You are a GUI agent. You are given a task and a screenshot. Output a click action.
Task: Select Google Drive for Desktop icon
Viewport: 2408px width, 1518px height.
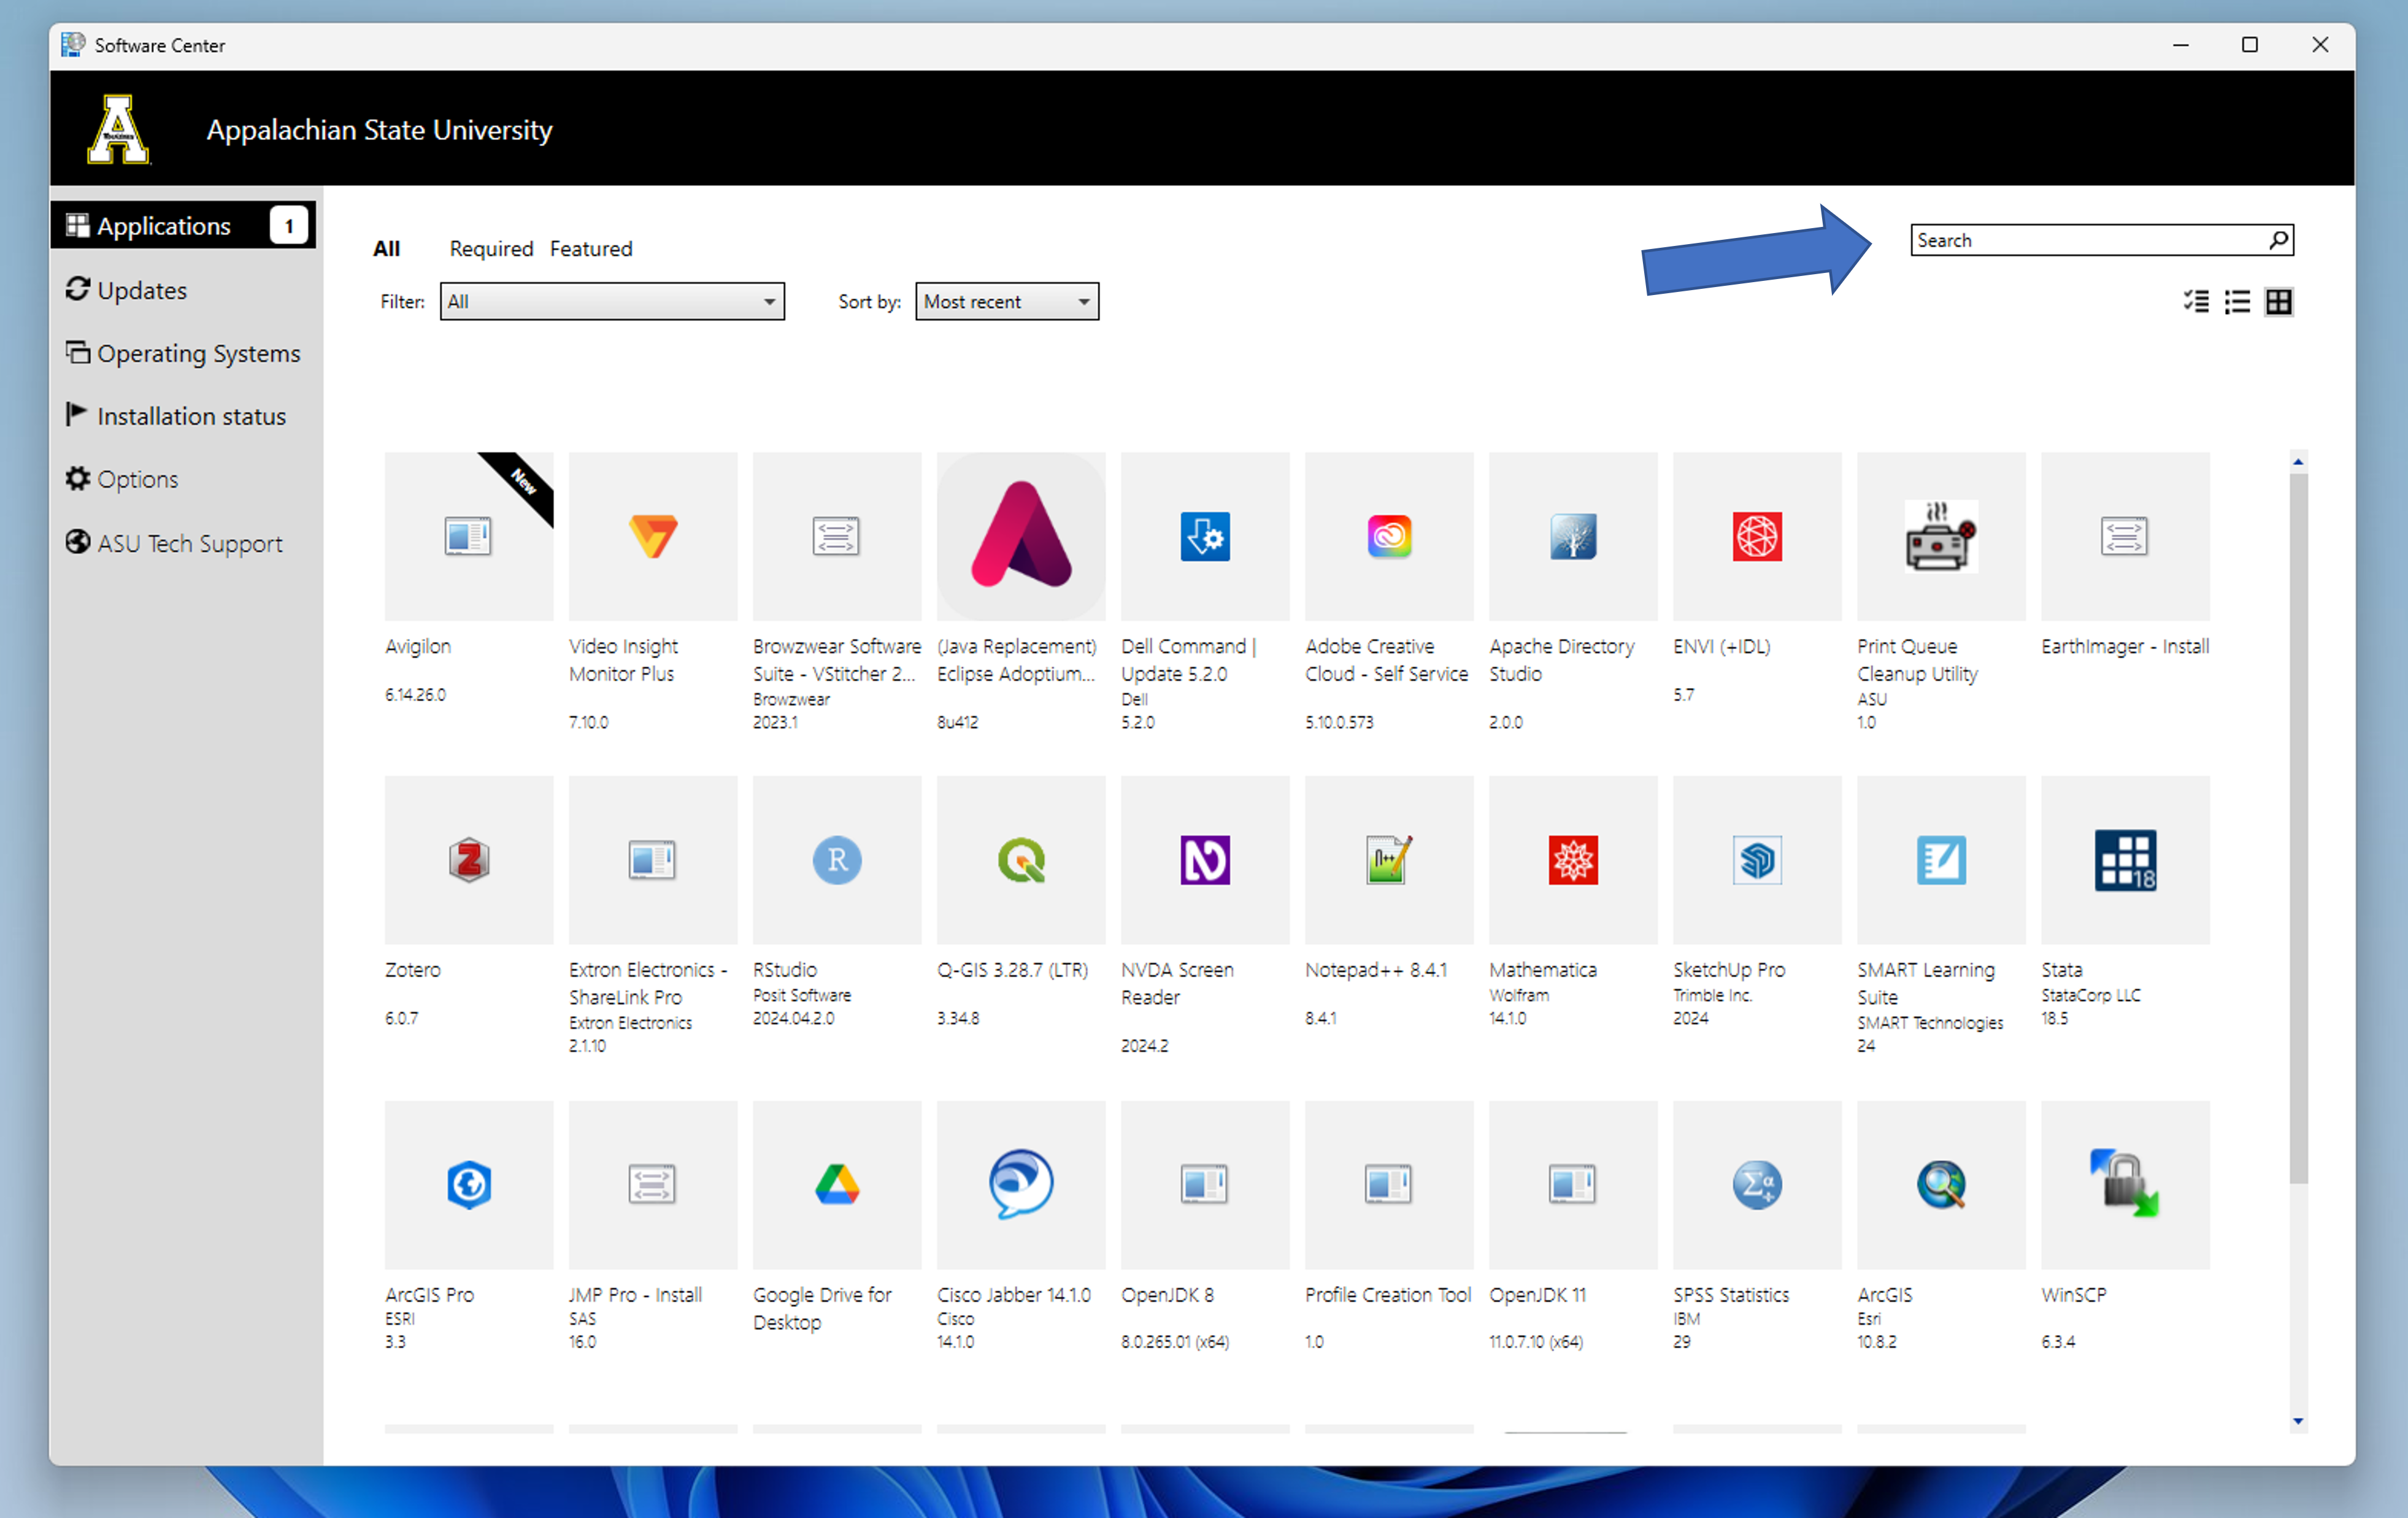(837, 1185)
